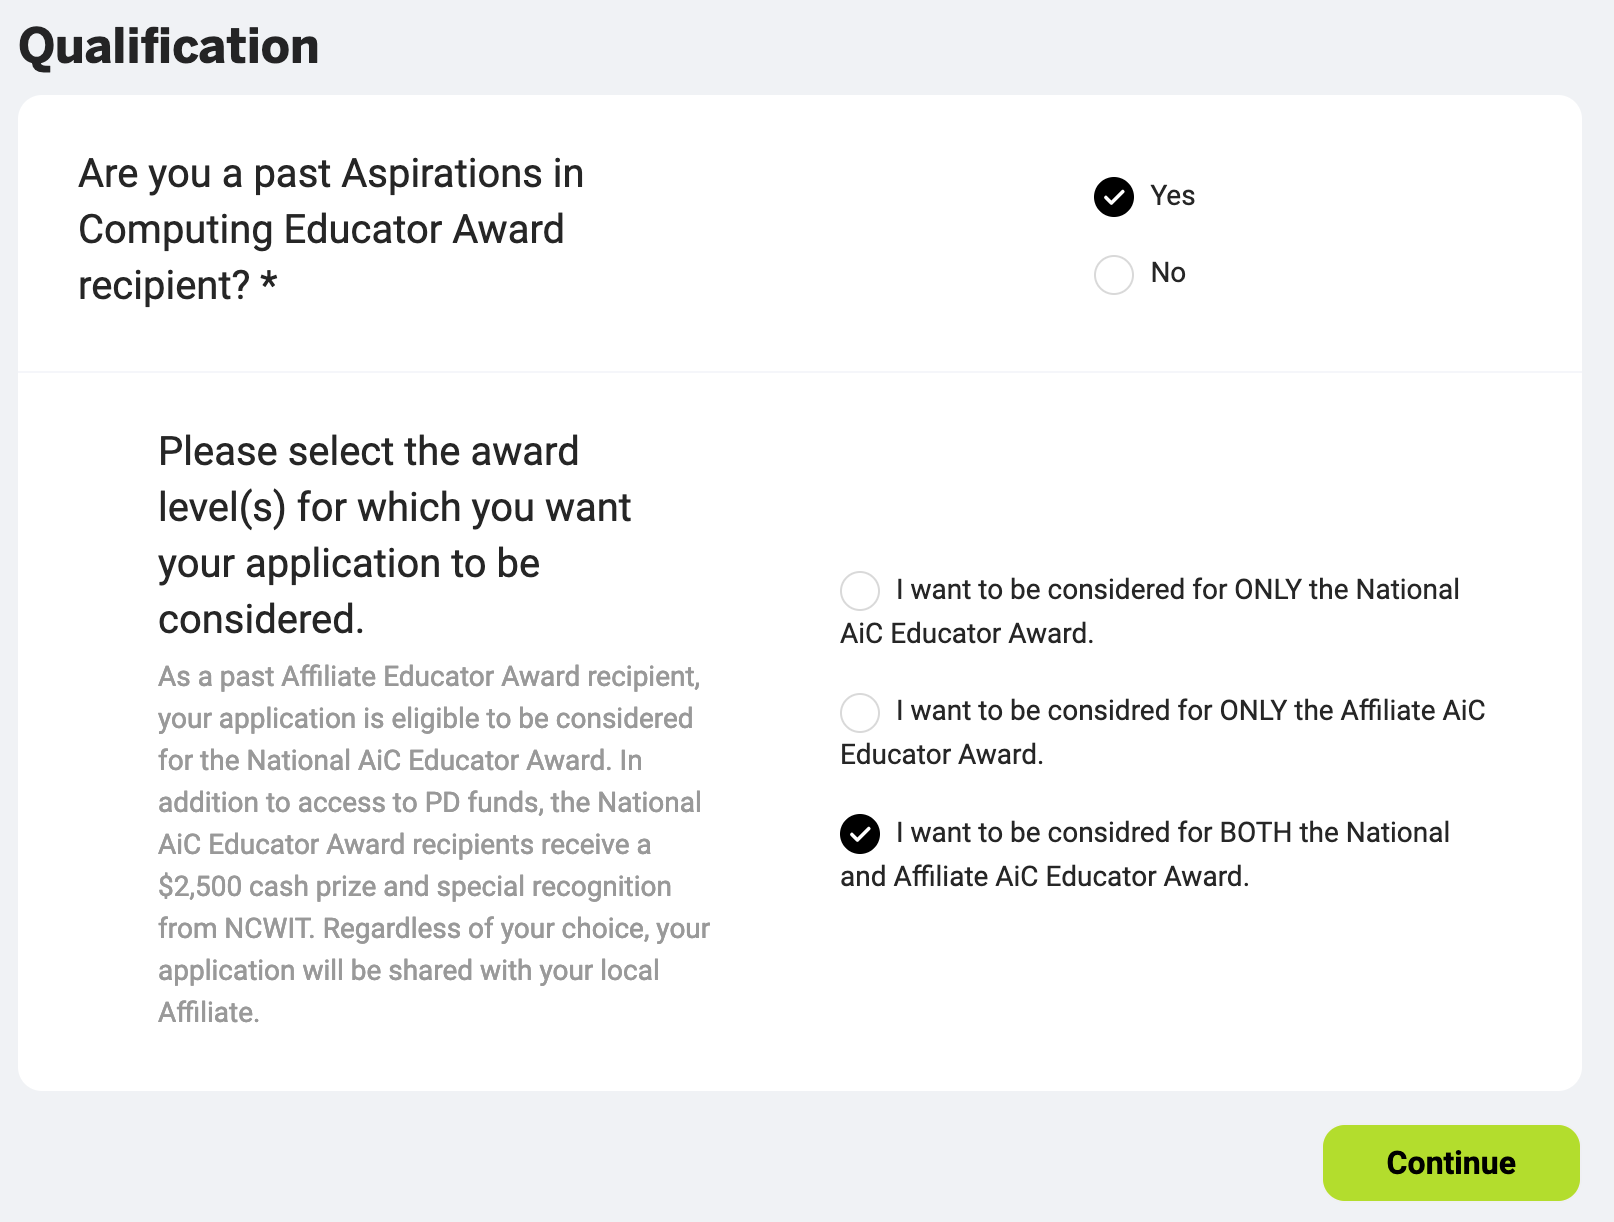Click the empty circle next to No

[1114, 274]
